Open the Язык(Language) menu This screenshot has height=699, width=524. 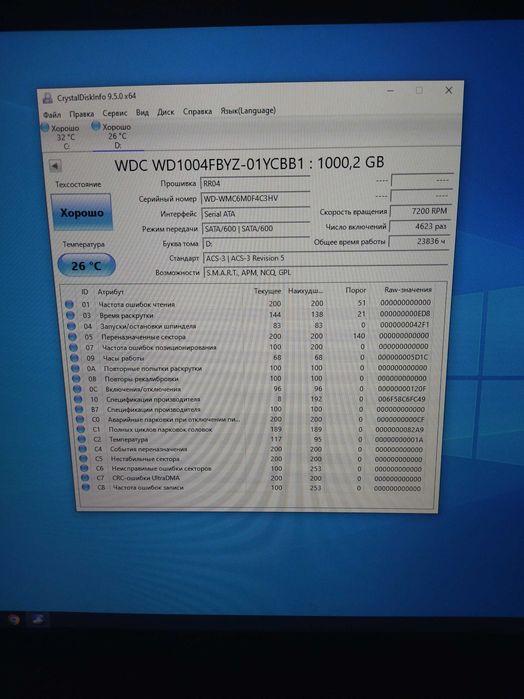tap(248, 111)
